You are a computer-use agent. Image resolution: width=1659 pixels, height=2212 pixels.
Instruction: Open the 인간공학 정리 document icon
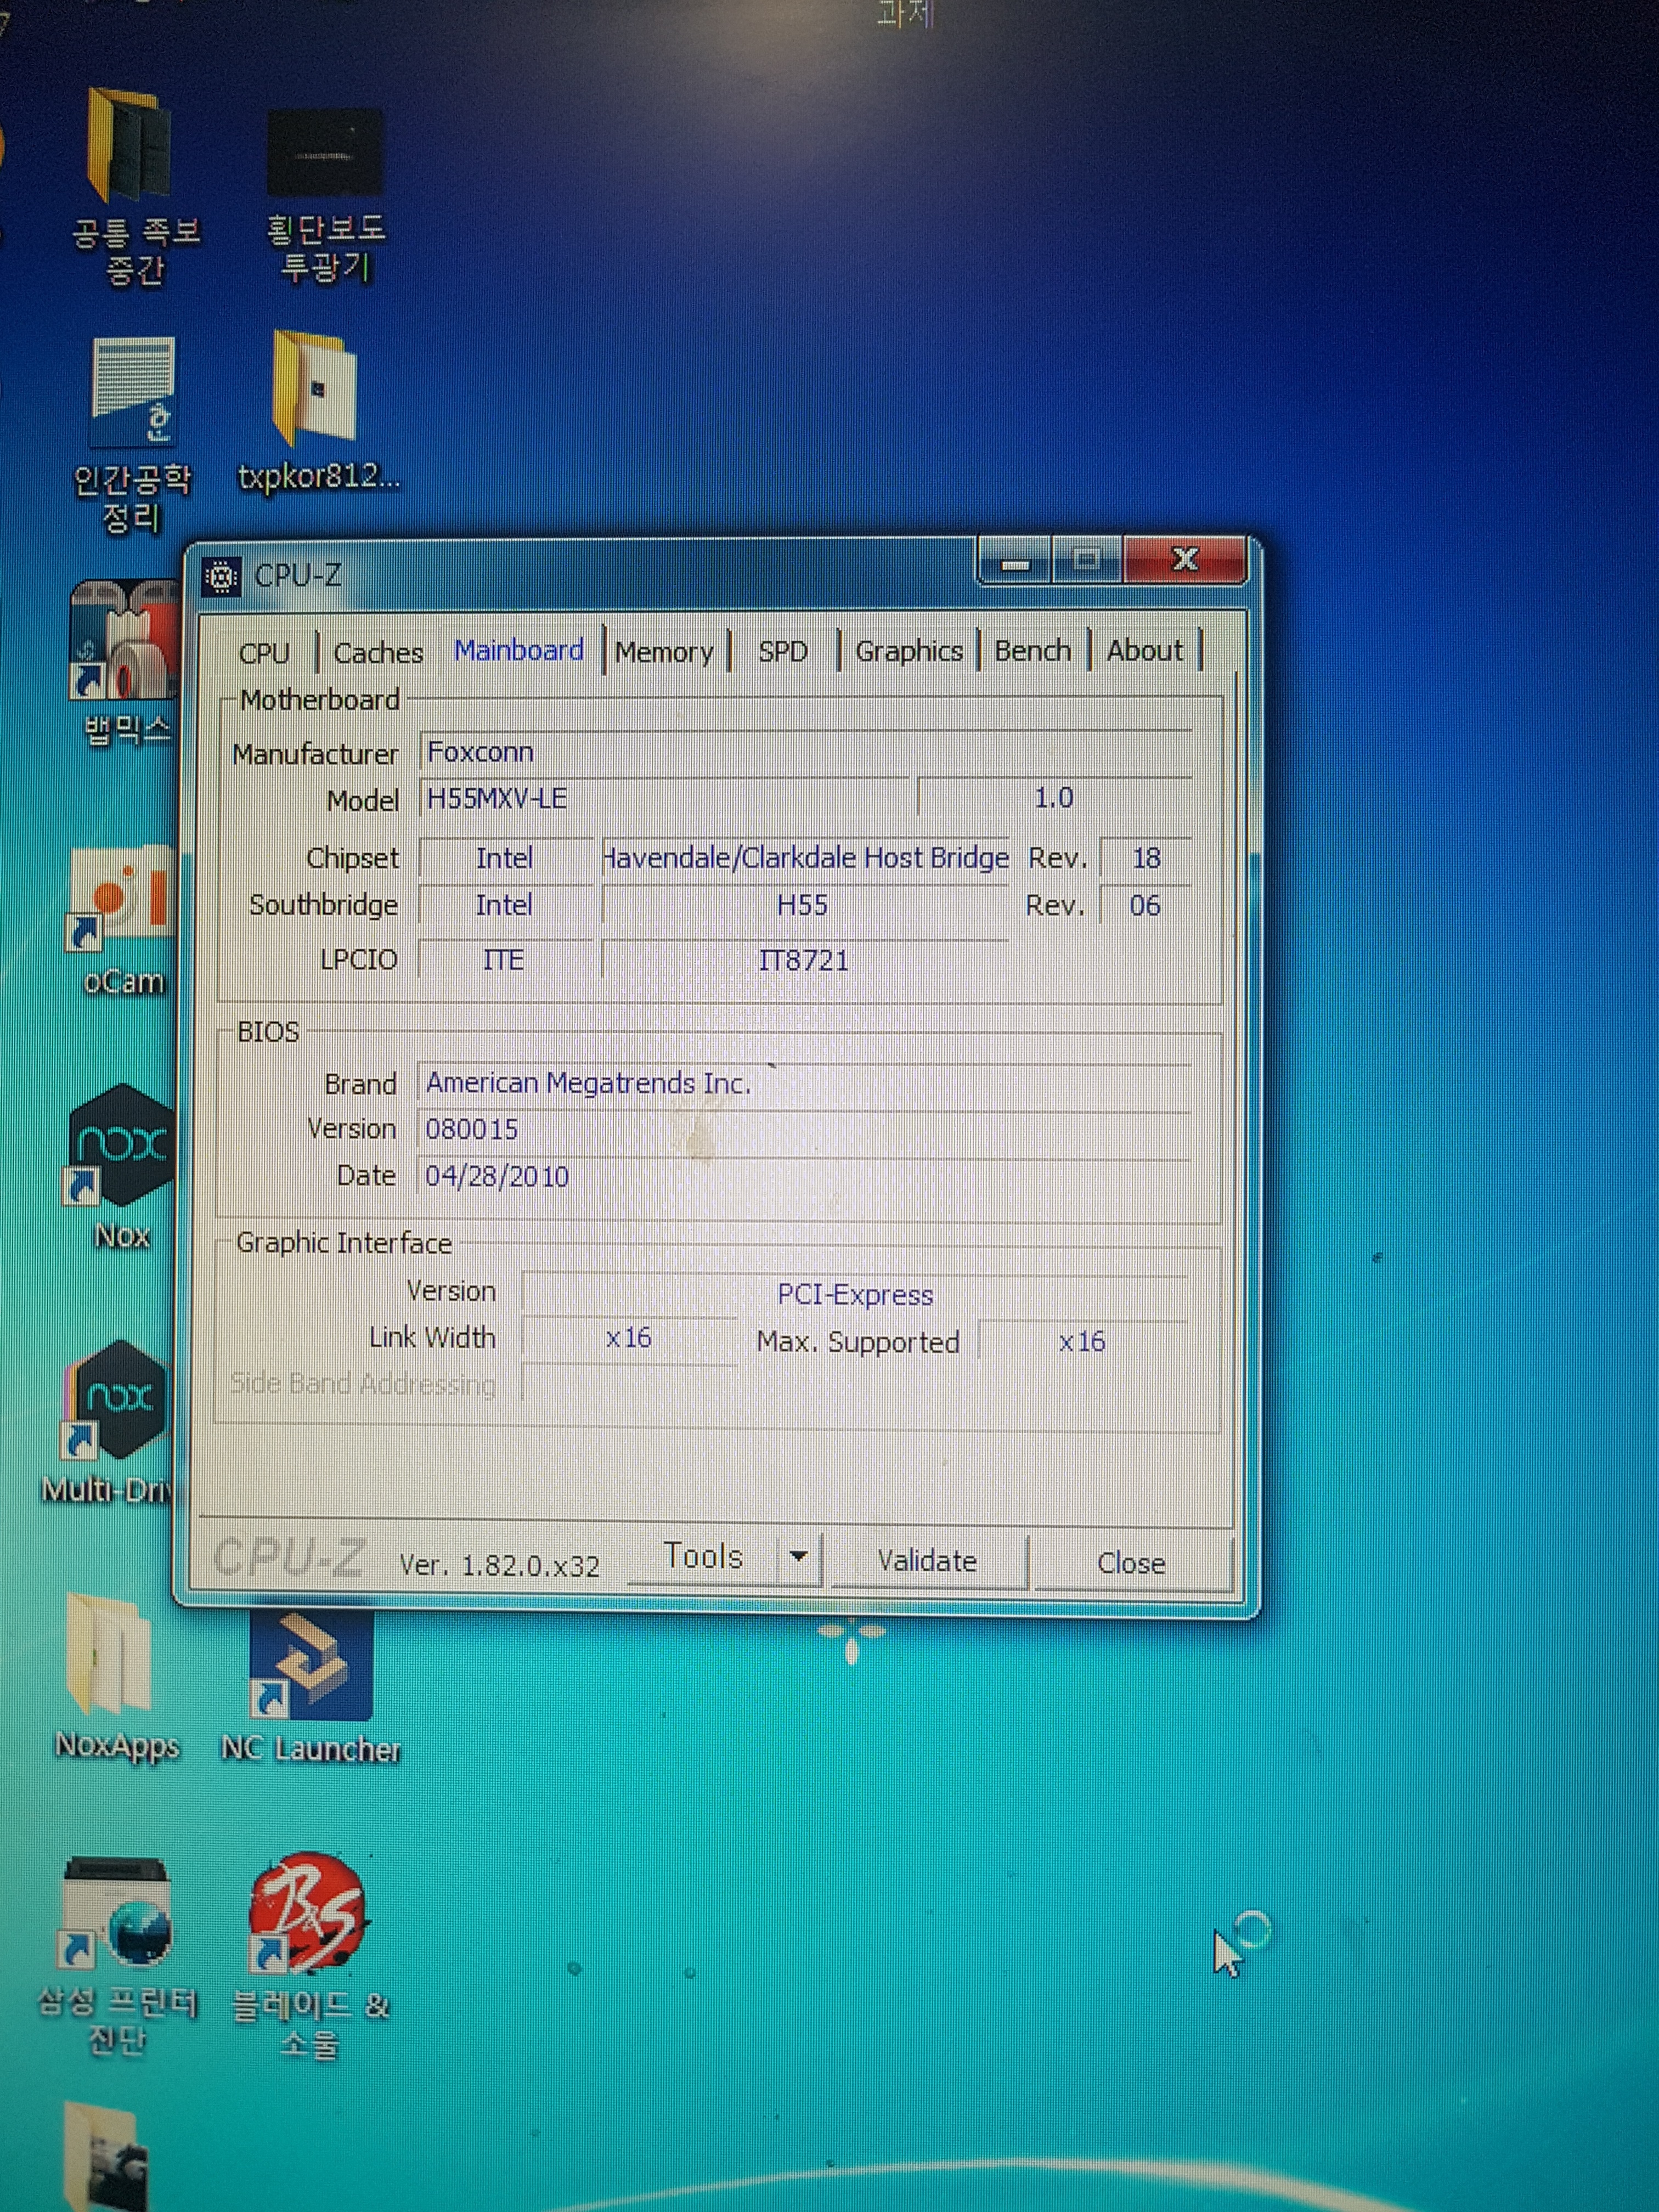click(133, 391)
